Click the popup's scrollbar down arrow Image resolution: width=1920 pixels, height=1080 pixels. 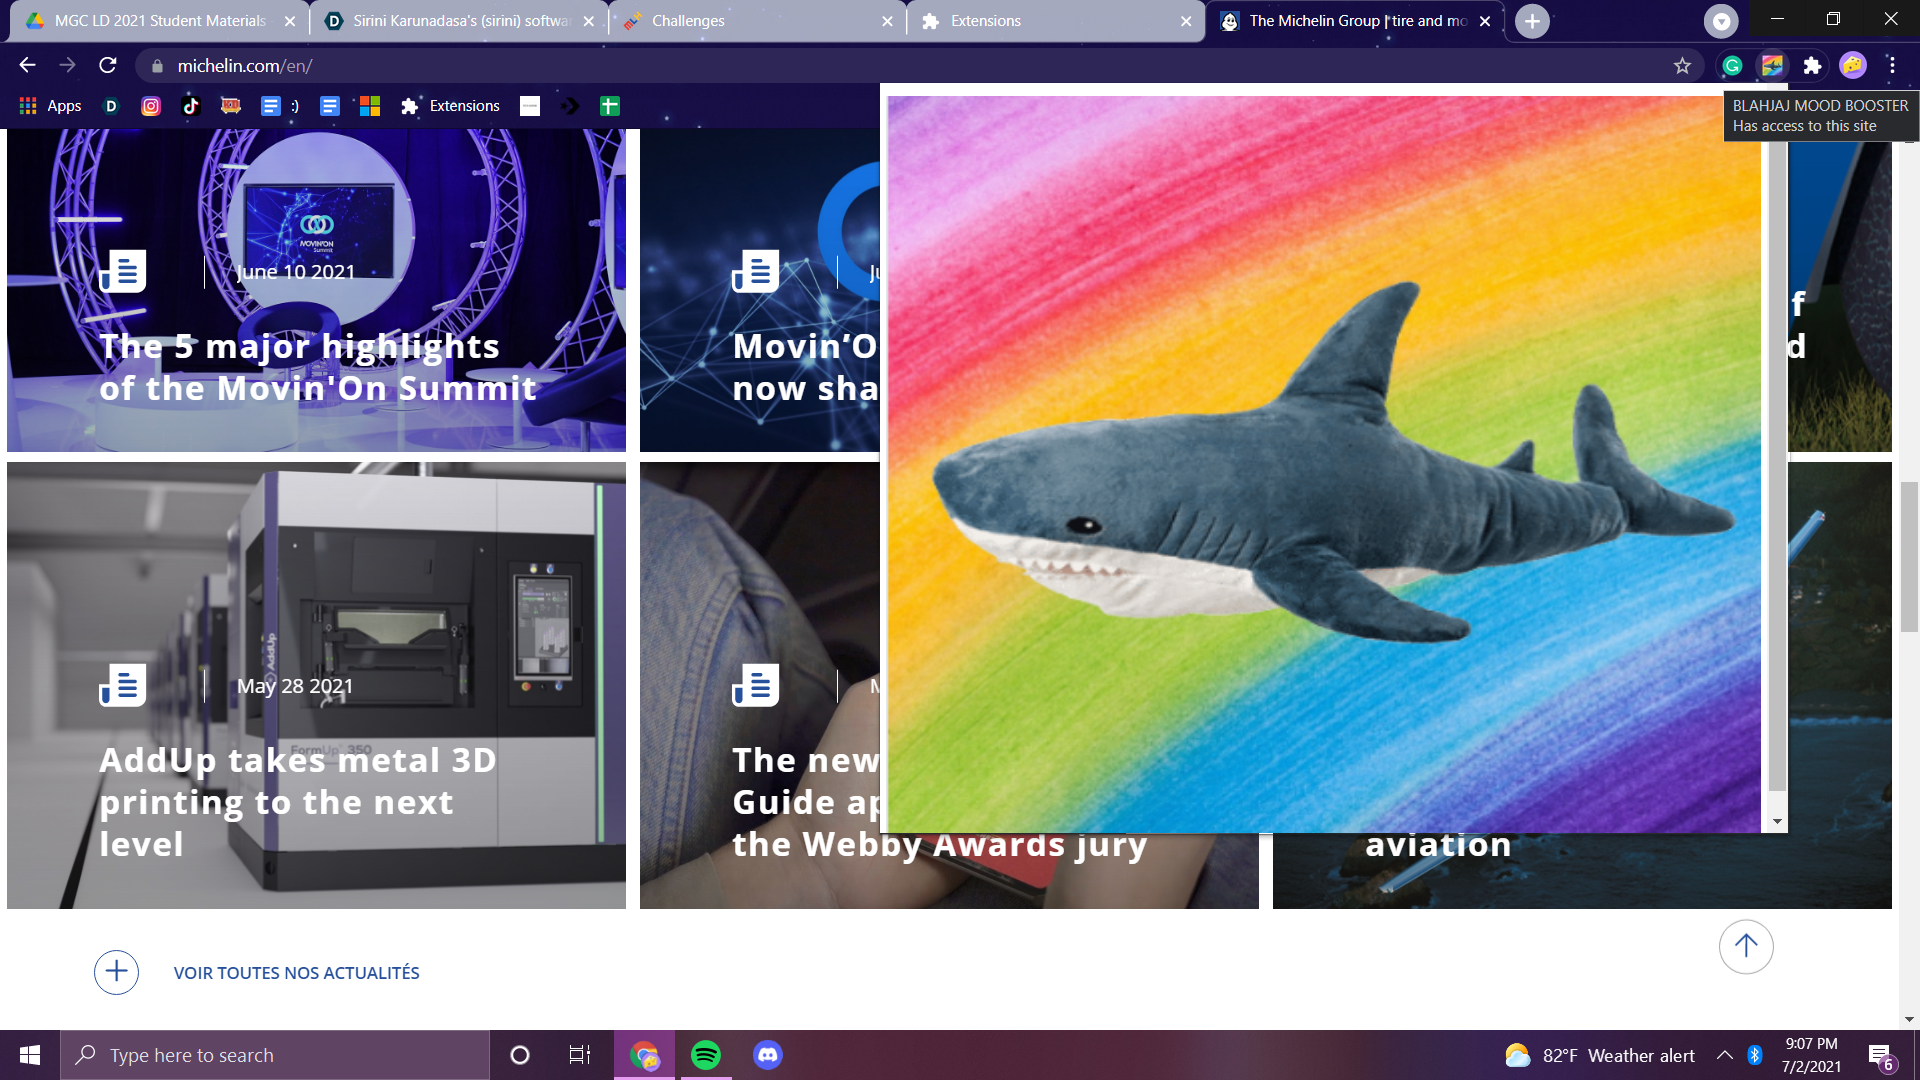pyautogui.click(x=1777, y=822)
